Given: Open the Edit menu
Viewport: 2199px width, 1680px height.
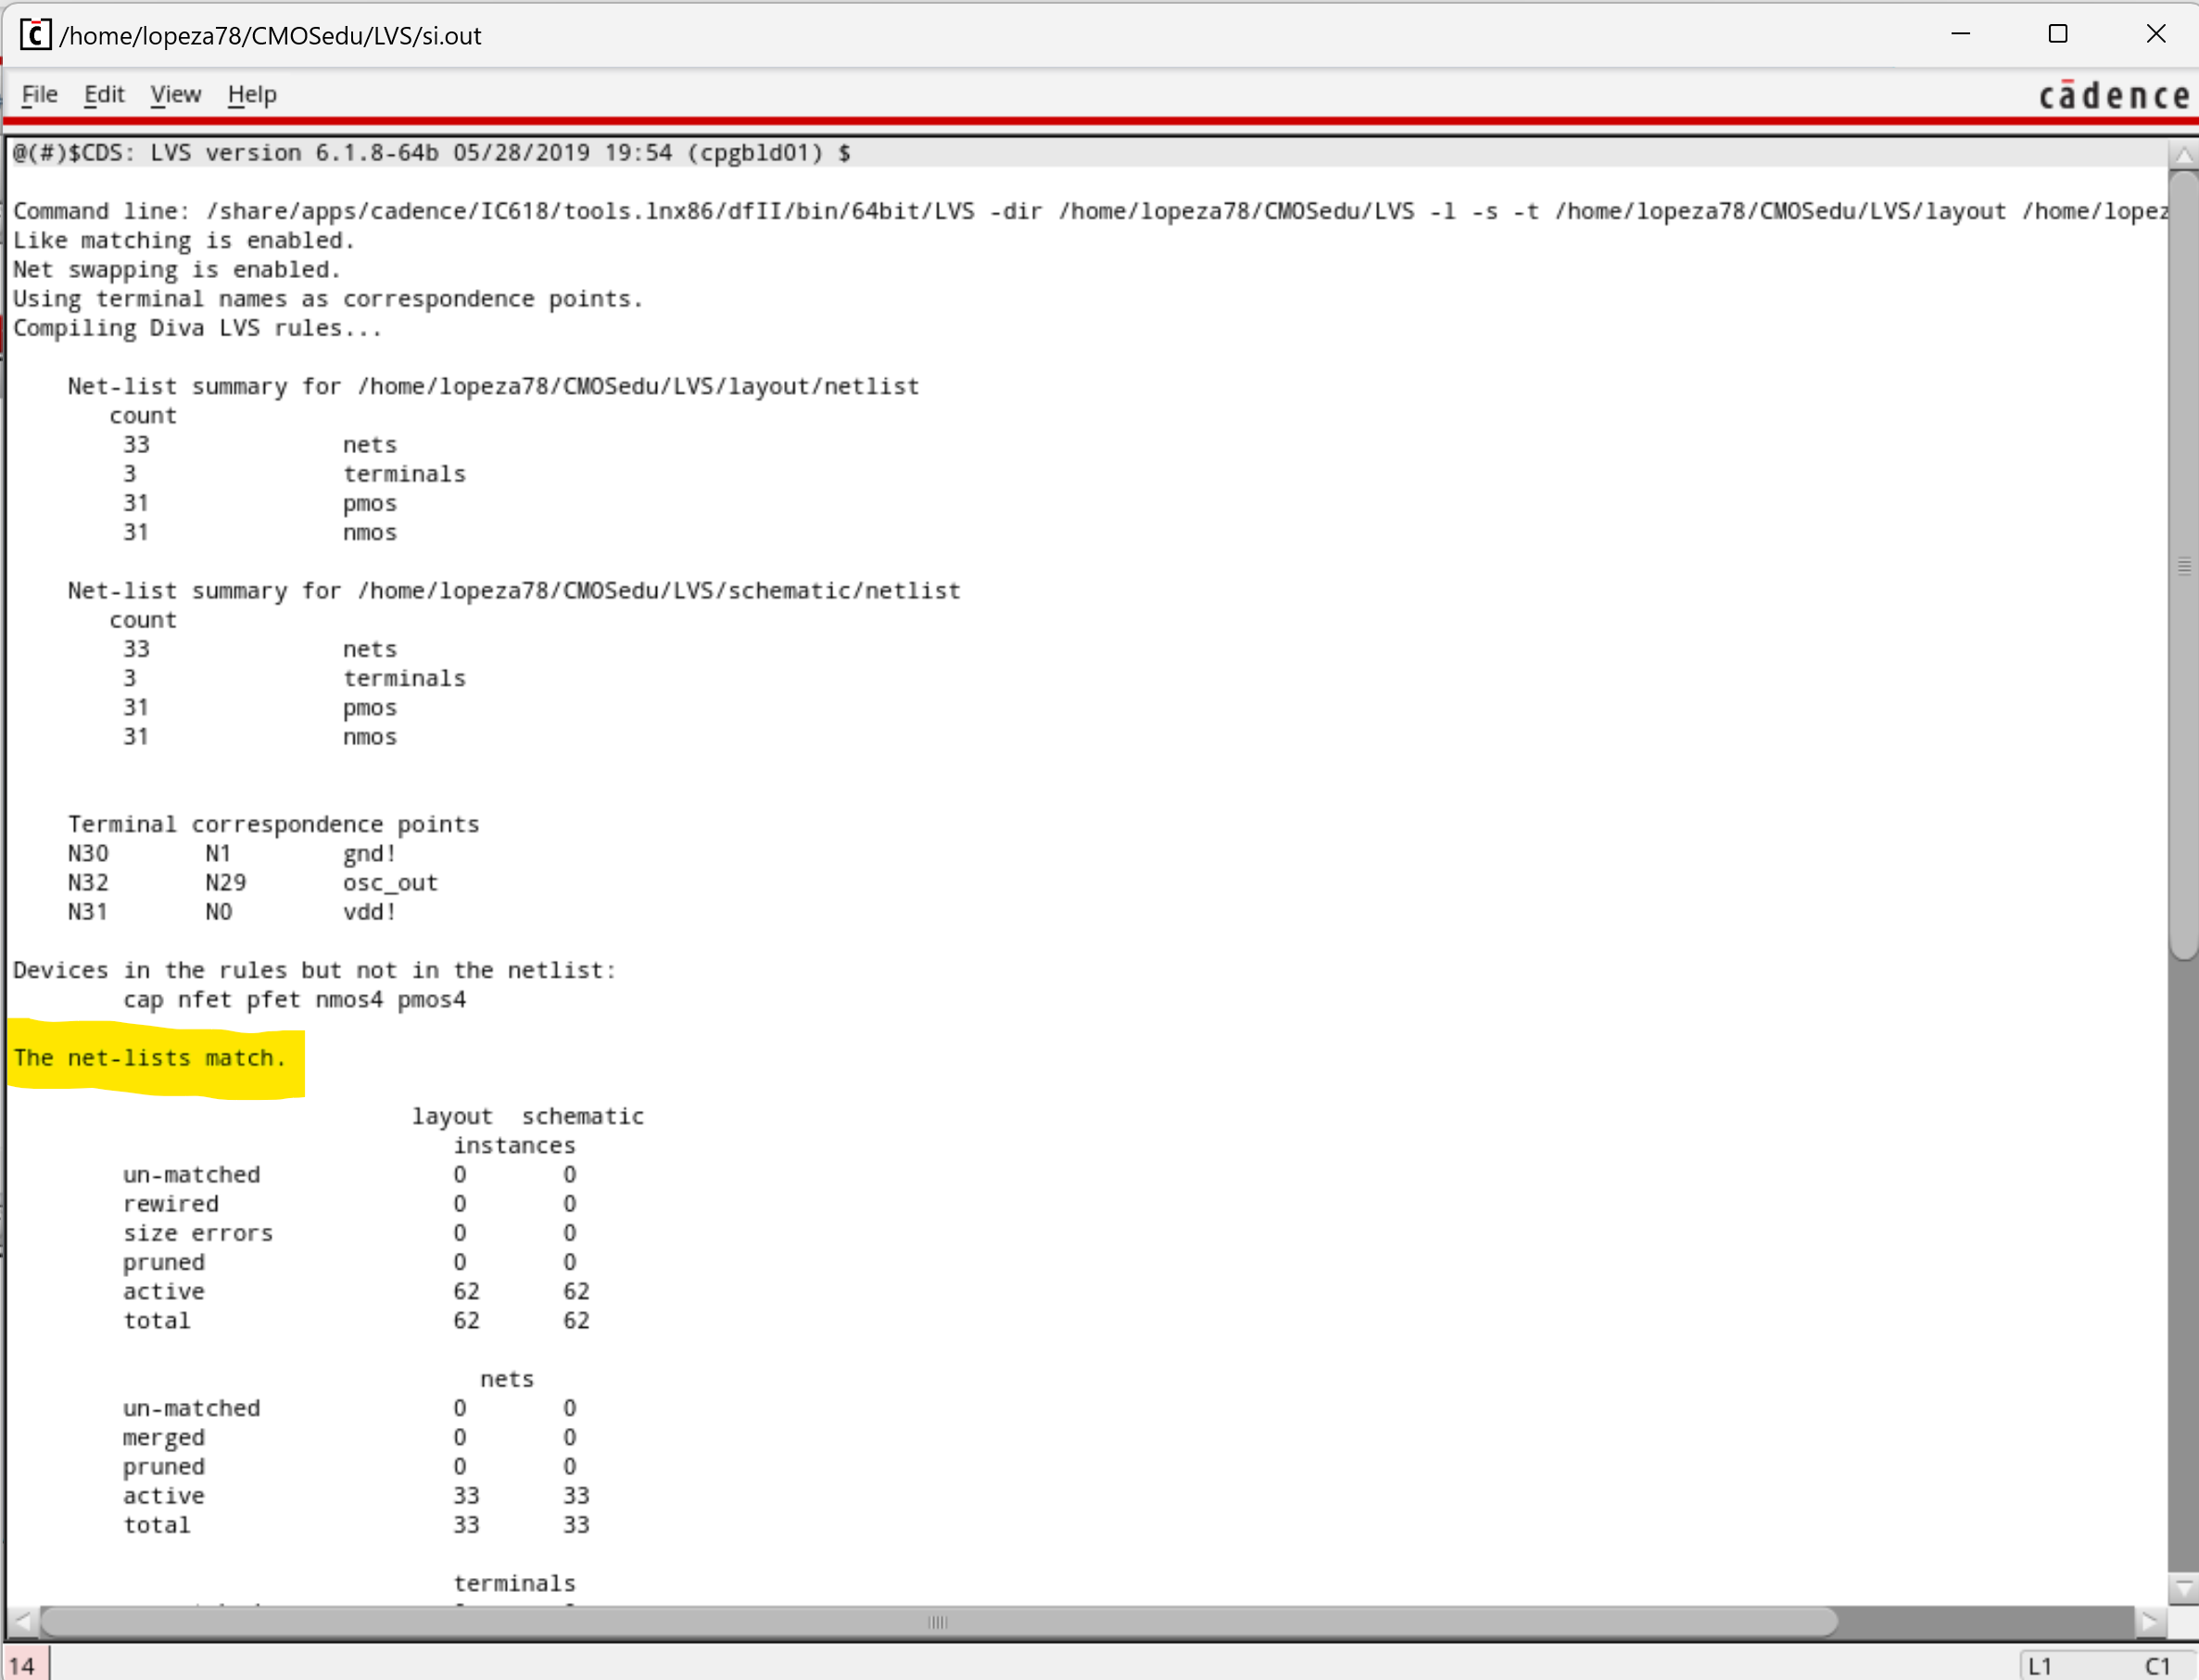Looking at the screenshot, I should (x=104, y=94).
